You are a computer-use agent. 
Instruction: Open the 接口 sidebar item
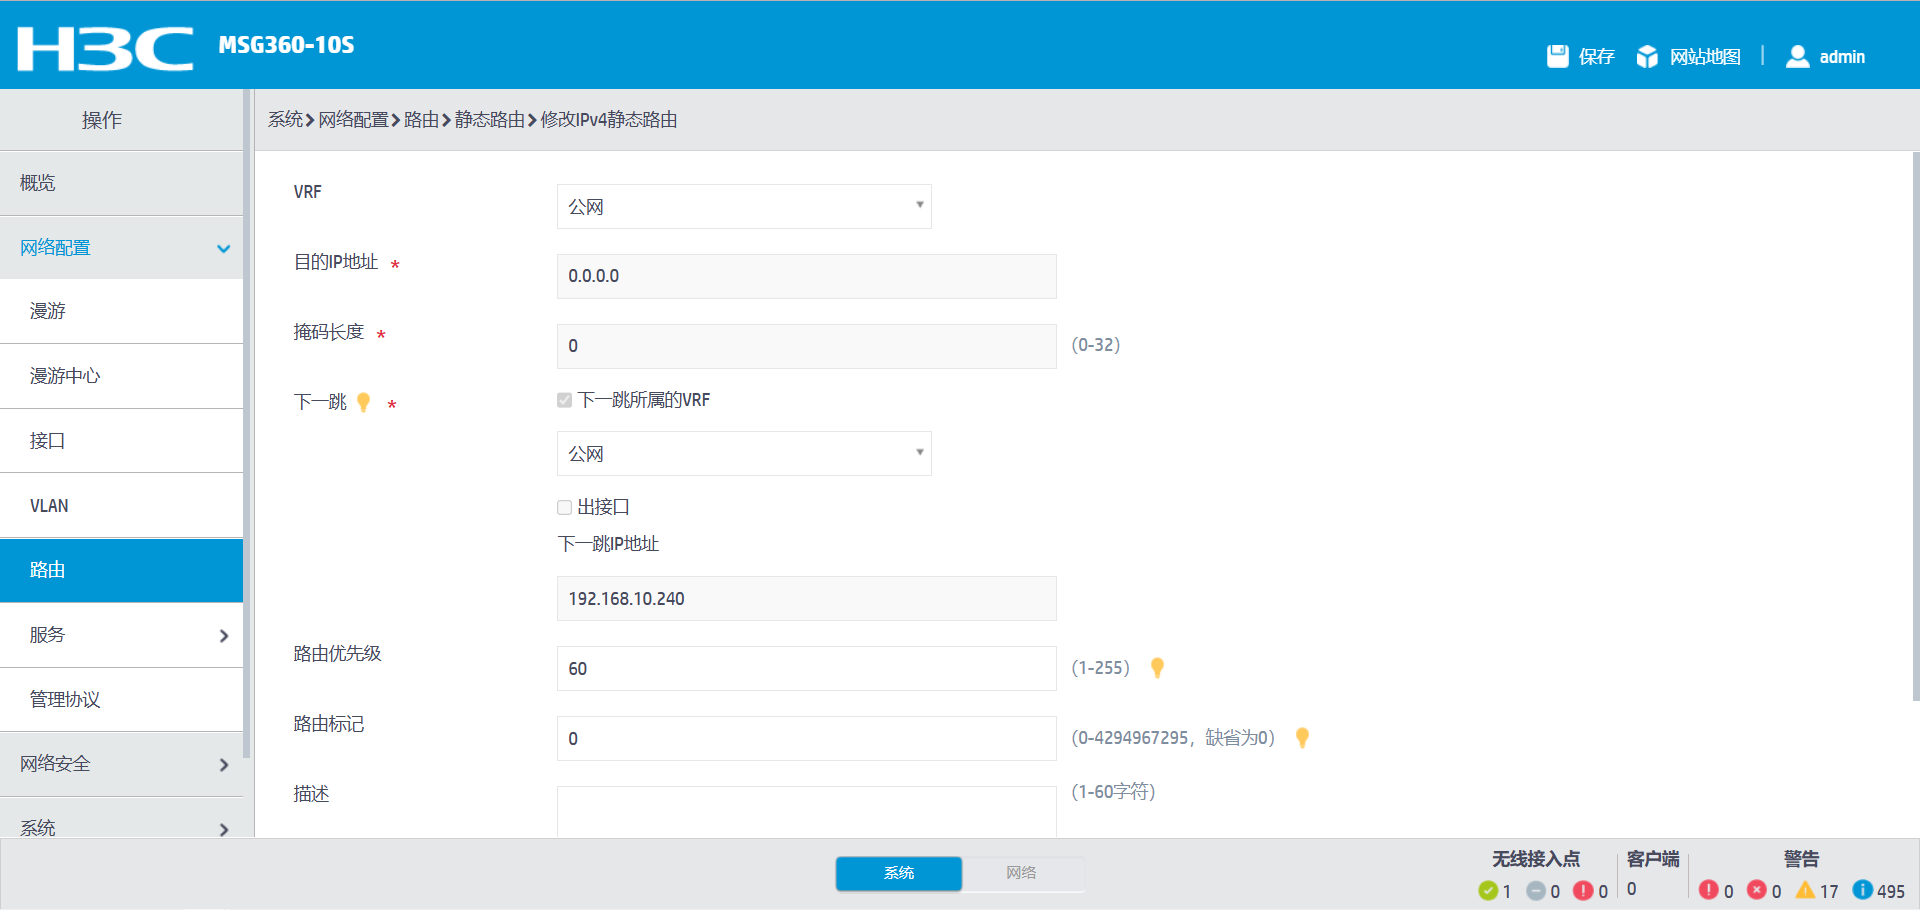[x=122, y=441]
